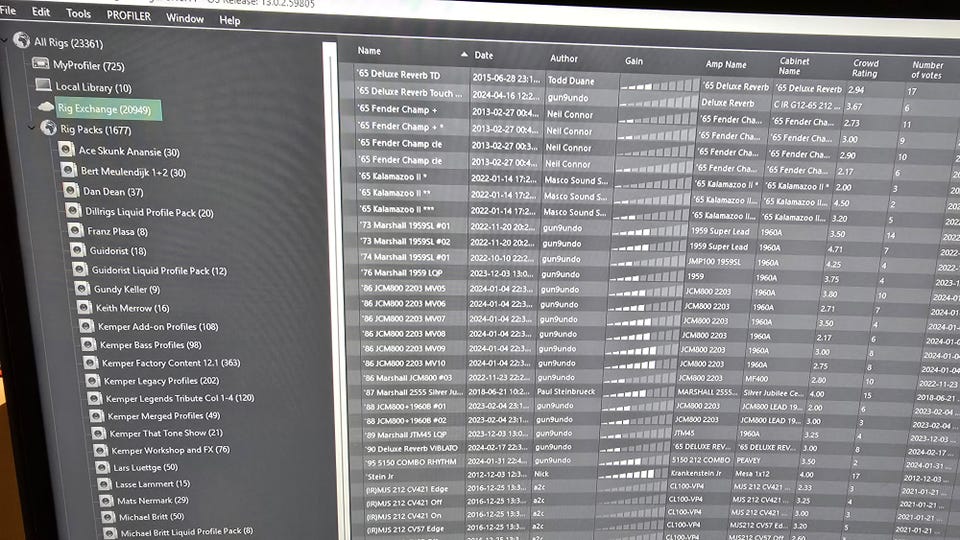Click the Guidorist Liquid Profile Pack icon
This screenshot has height=540, width=960.
point(80,269)
